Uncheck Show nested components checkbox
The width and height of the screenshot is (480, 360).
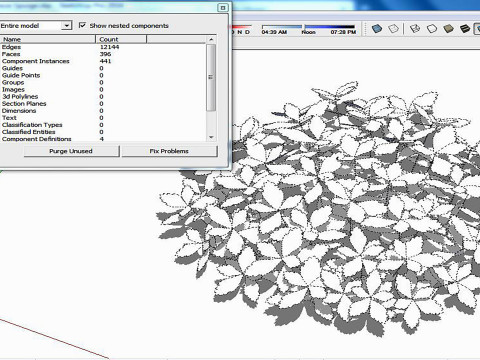coord(82,25)
